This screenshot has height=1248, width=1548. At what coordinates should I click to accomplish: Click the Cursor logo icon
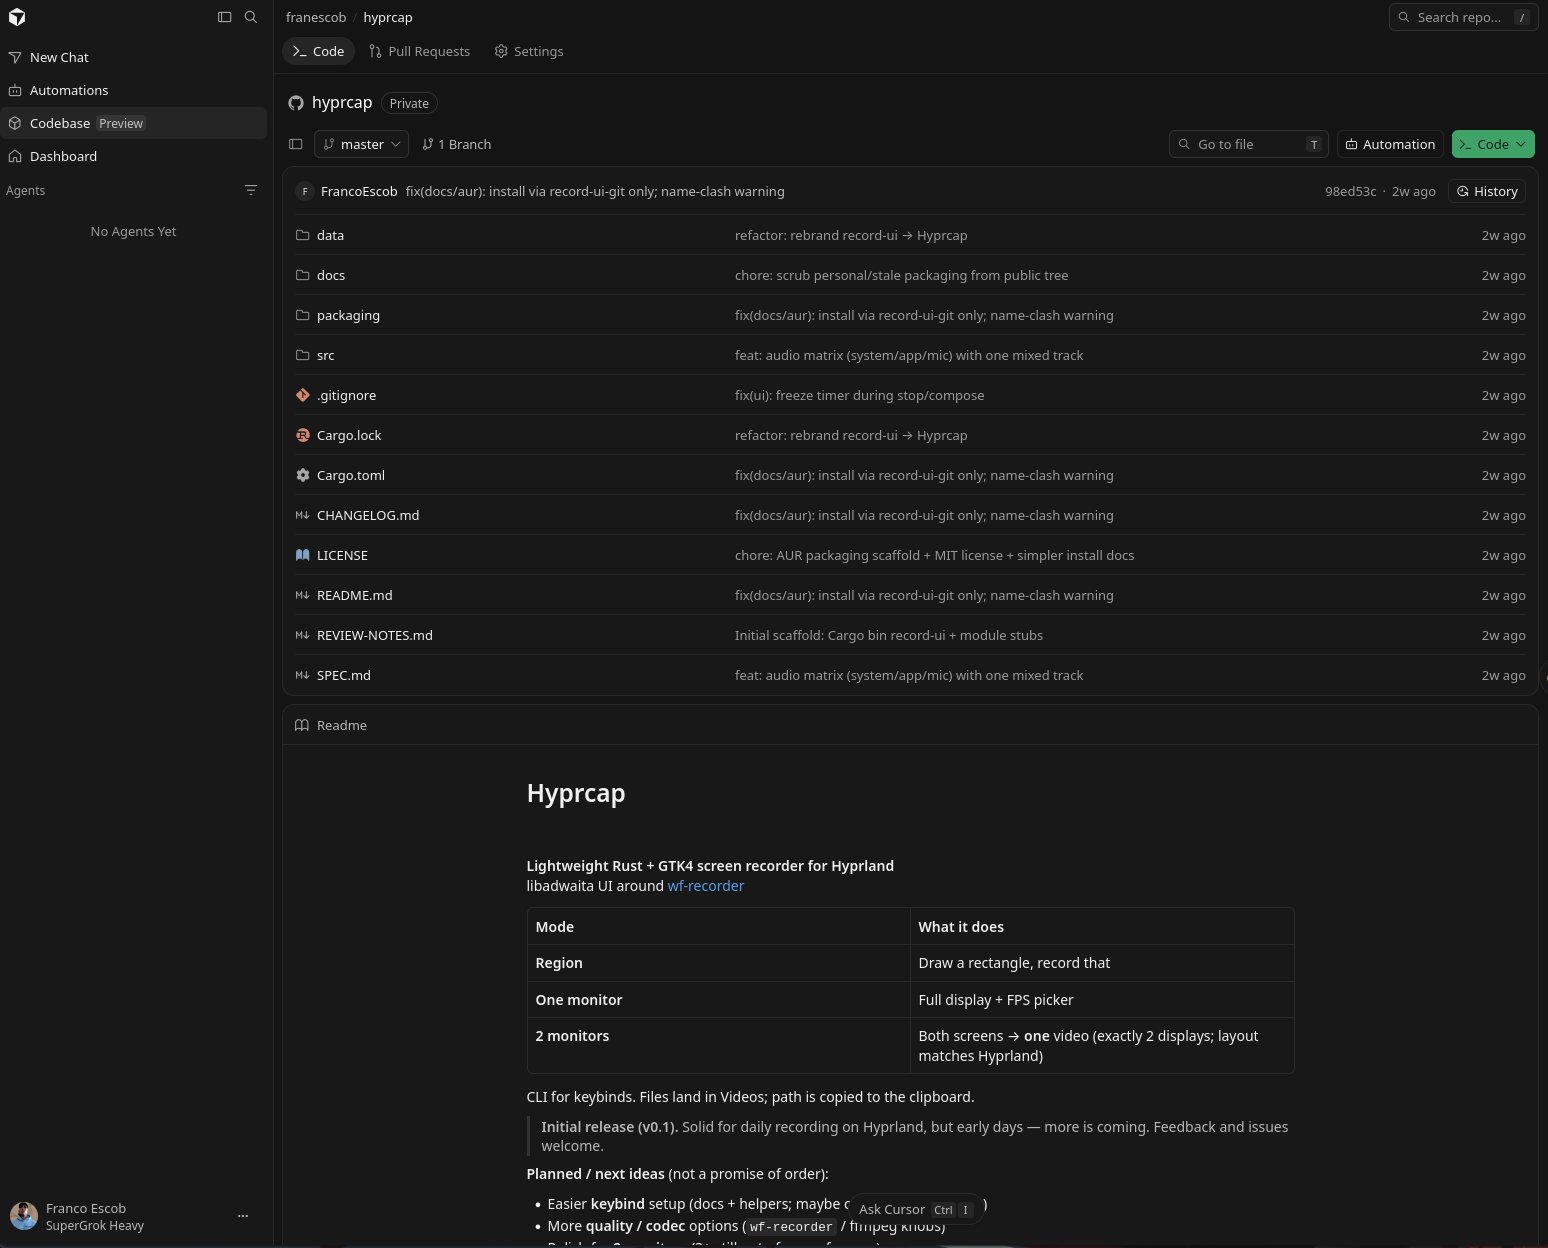coord(17,17)
